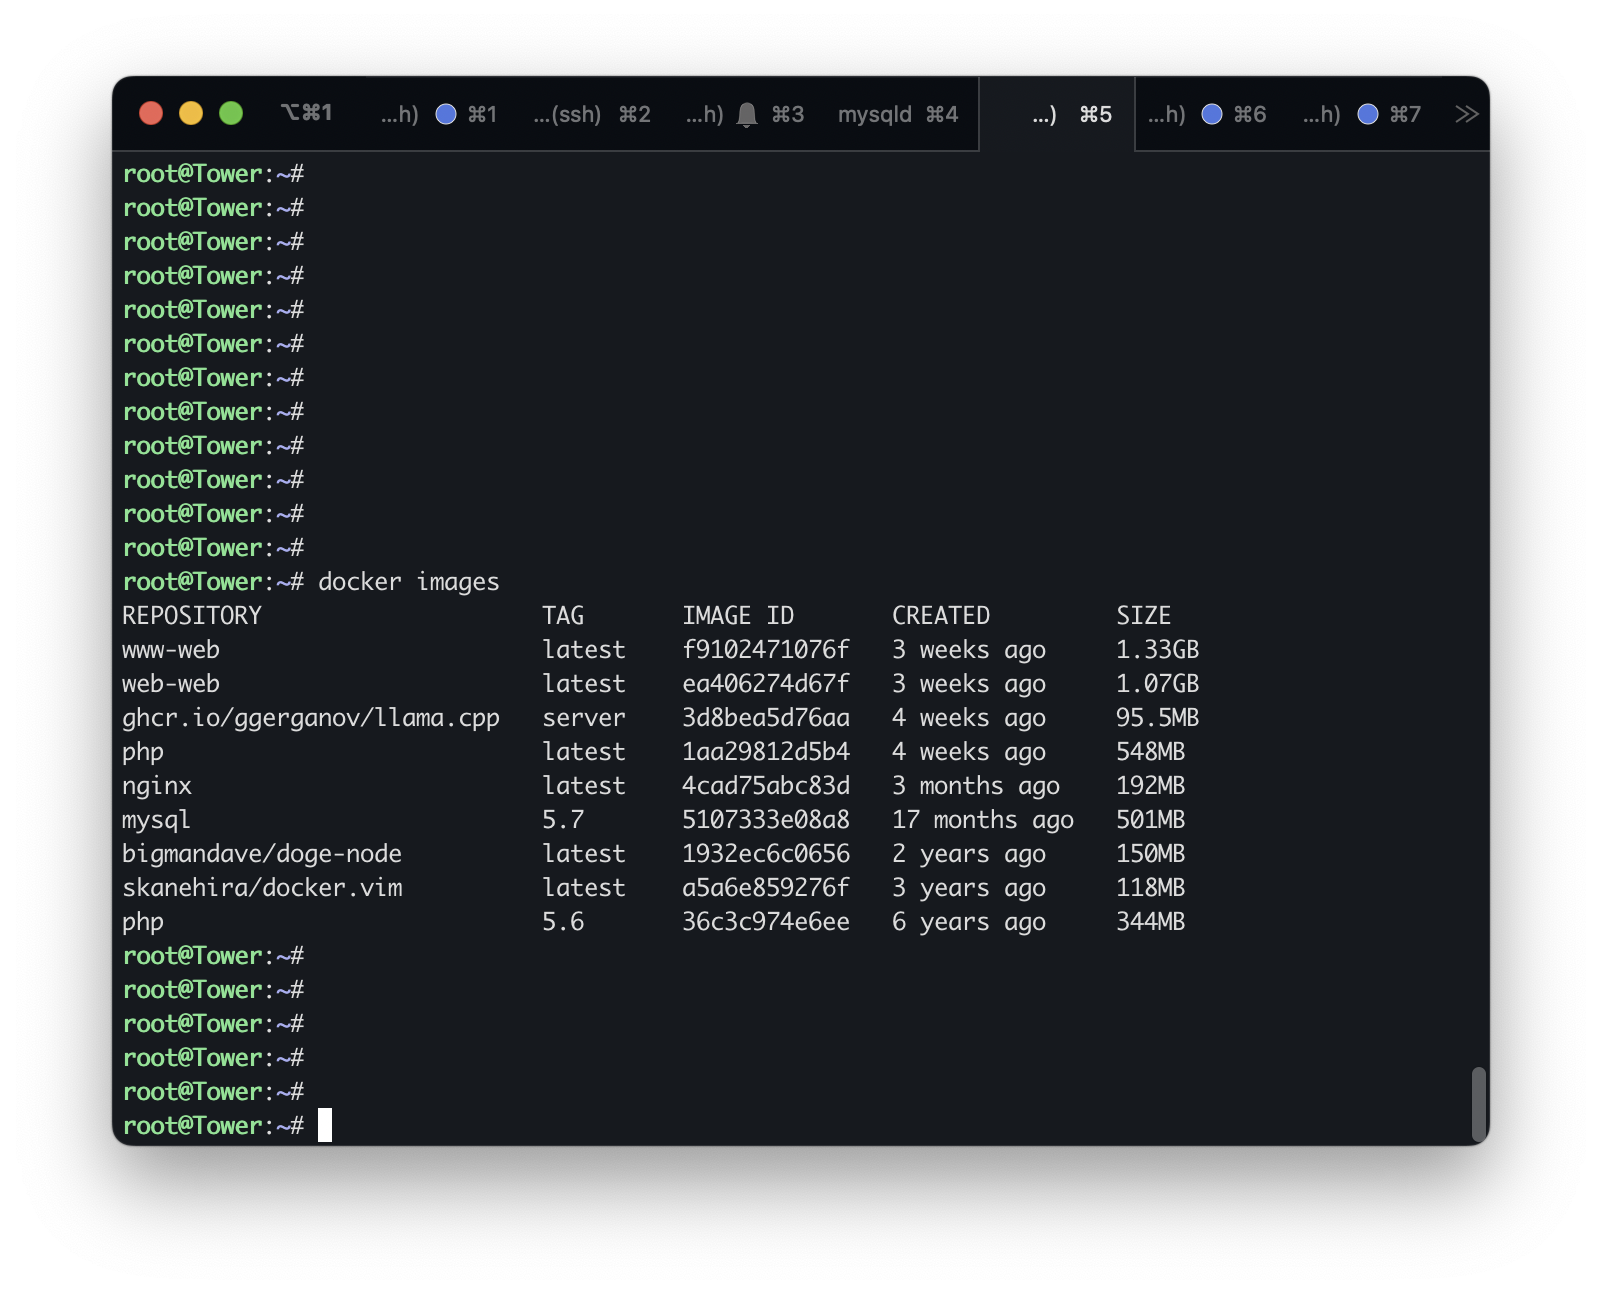Click the blue activity dot on tab ⌘1

(x=446, y=114)
